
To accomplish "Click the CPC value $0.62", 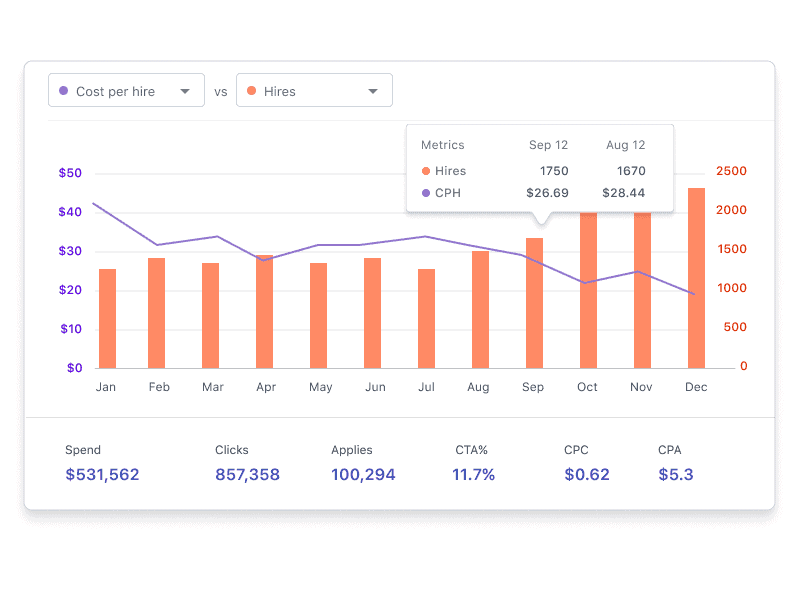I will point(586,475).
